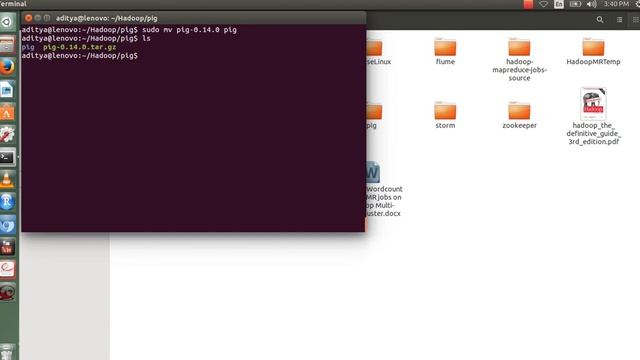Viewport: 640px width, 360px height.
Task: Click the red indicator in top panel
Action: click(528, 4)
